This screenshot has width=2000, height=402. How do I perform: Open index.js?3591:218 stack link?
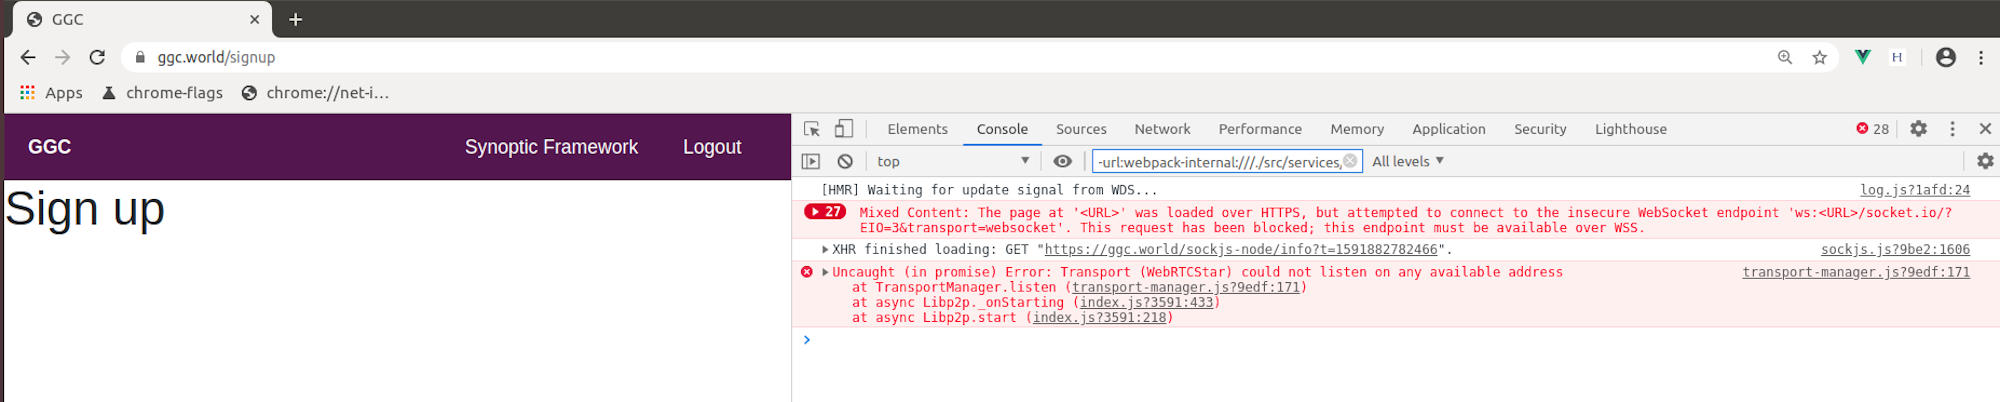point(1100,318)
